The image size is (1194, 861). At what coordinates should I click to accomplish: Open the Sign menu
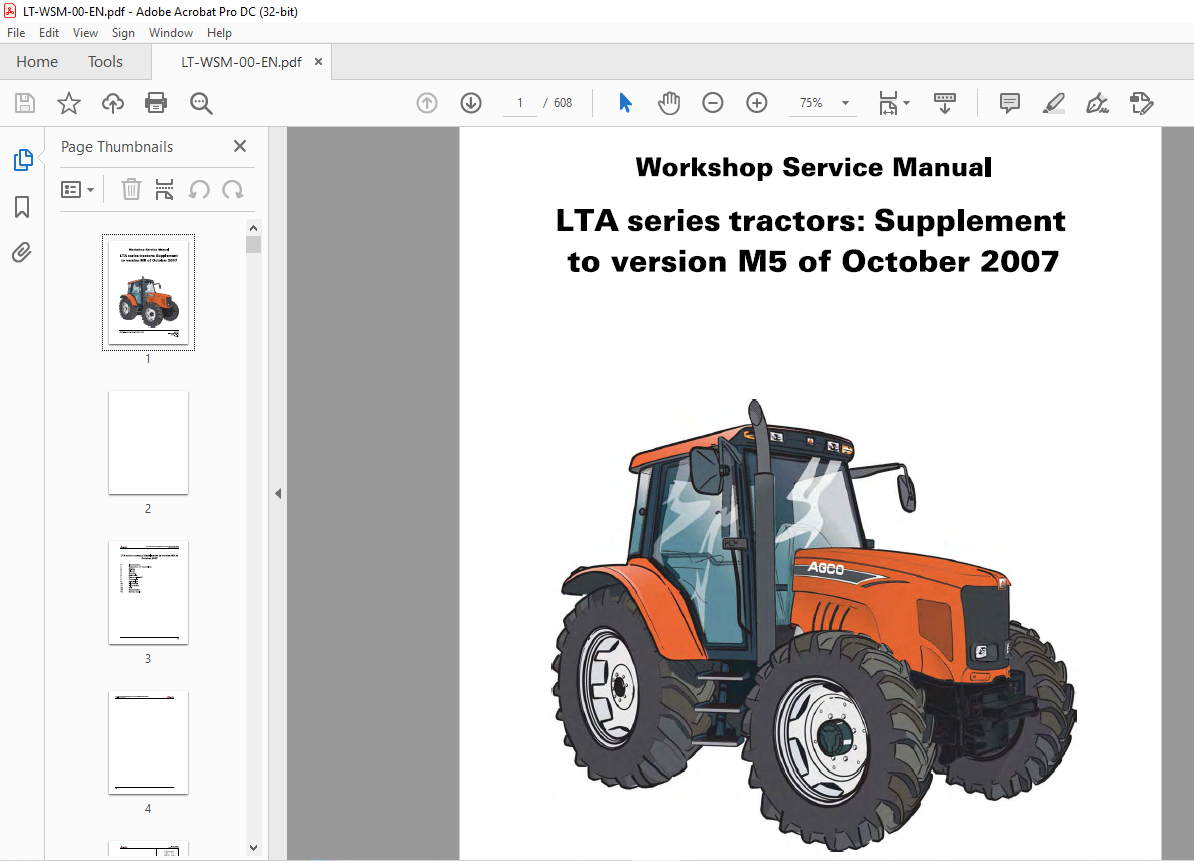coord(123,33)
